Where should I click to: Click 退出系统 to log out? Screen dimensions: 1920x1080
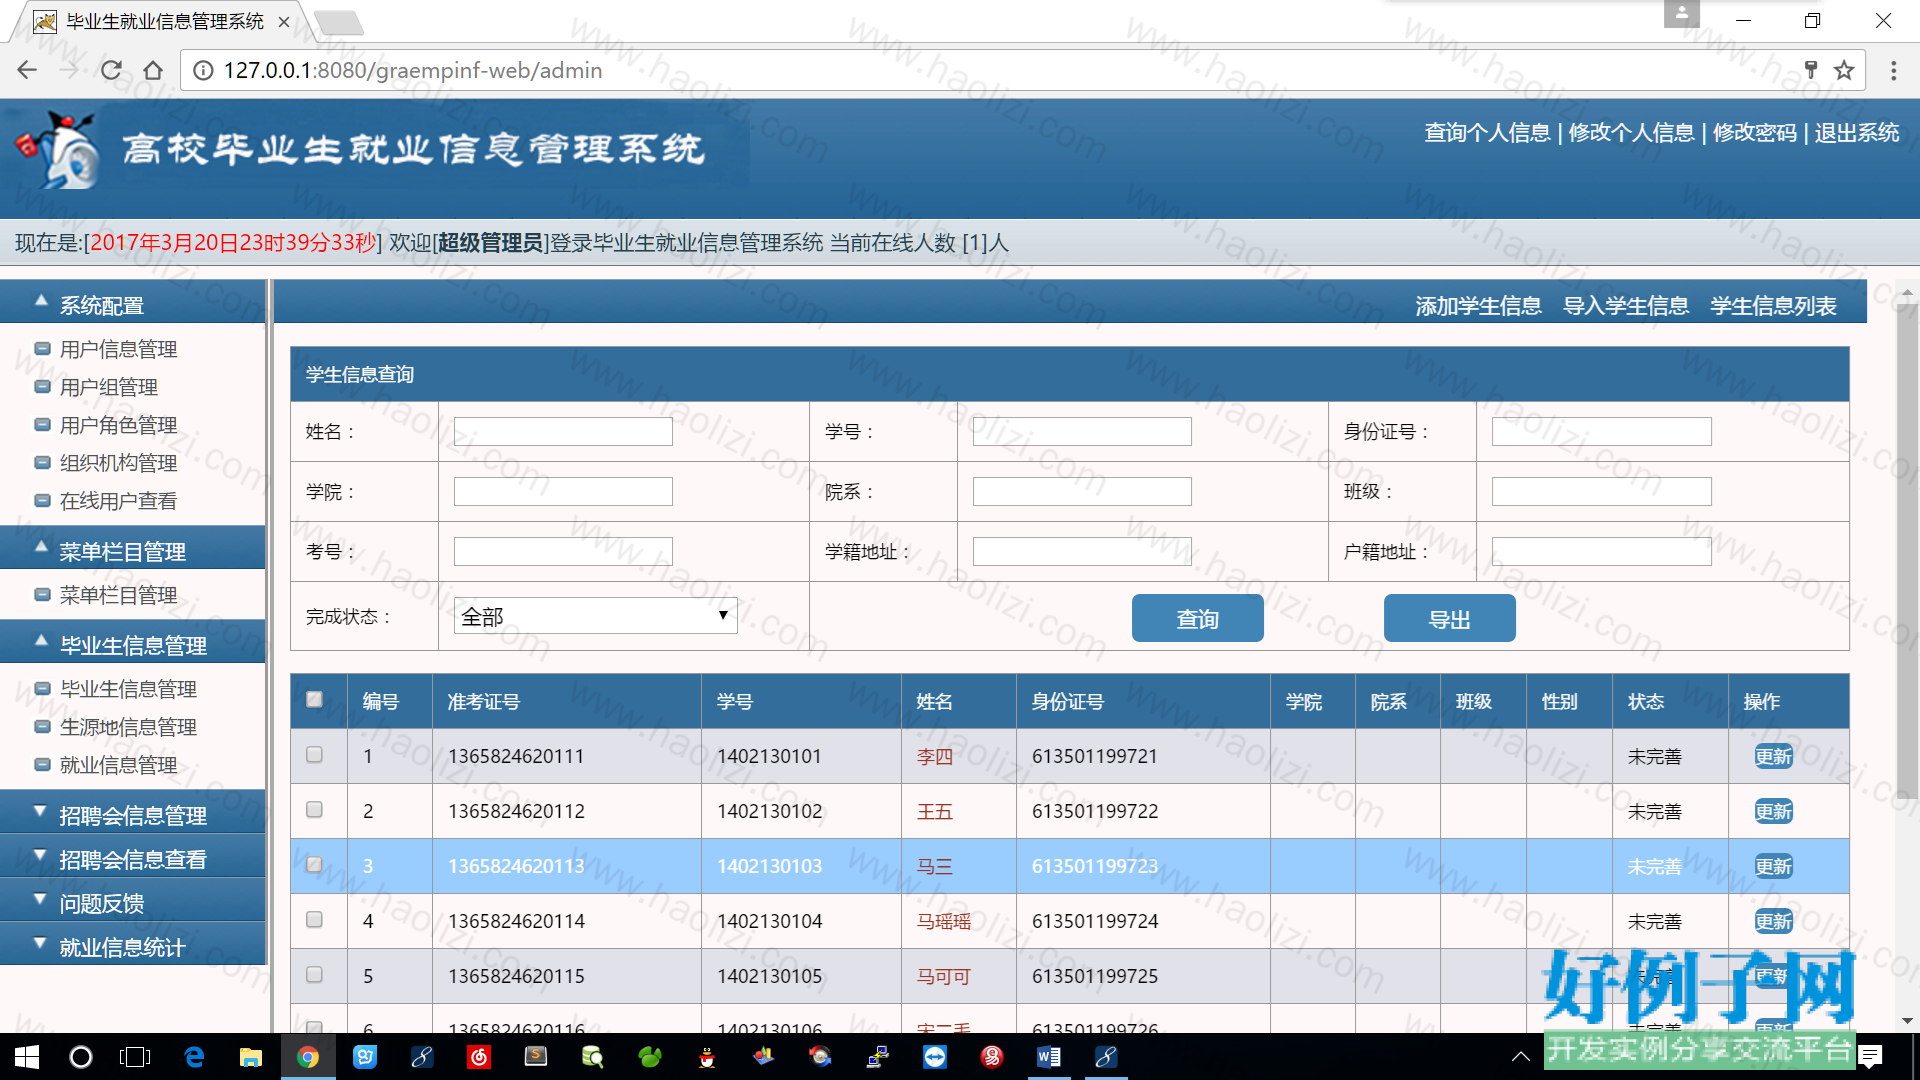[x=1857, y=133]
